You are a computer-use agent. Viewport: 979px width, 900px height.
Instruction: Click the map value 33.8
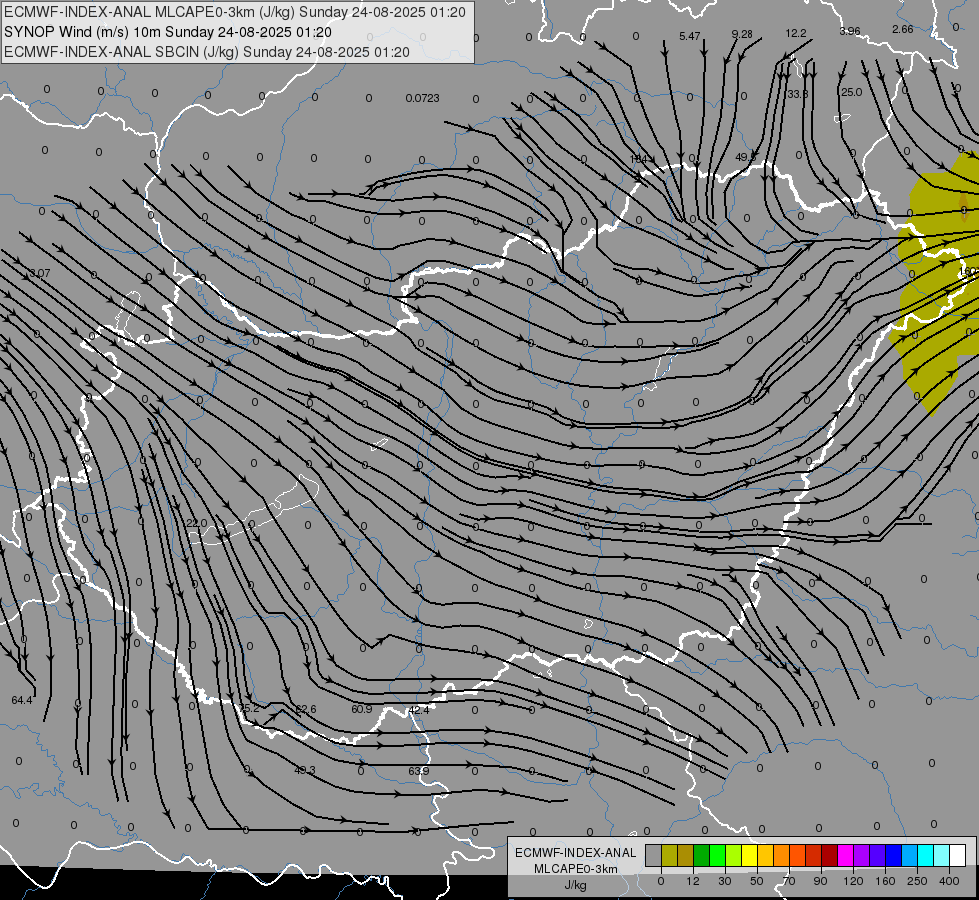point(797,94)
